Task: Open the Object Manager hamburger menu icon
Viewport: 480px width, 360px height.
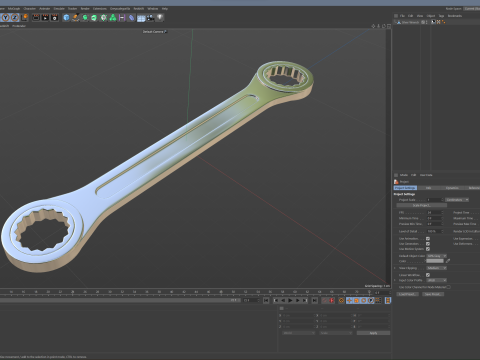Action: pos(396,16)
